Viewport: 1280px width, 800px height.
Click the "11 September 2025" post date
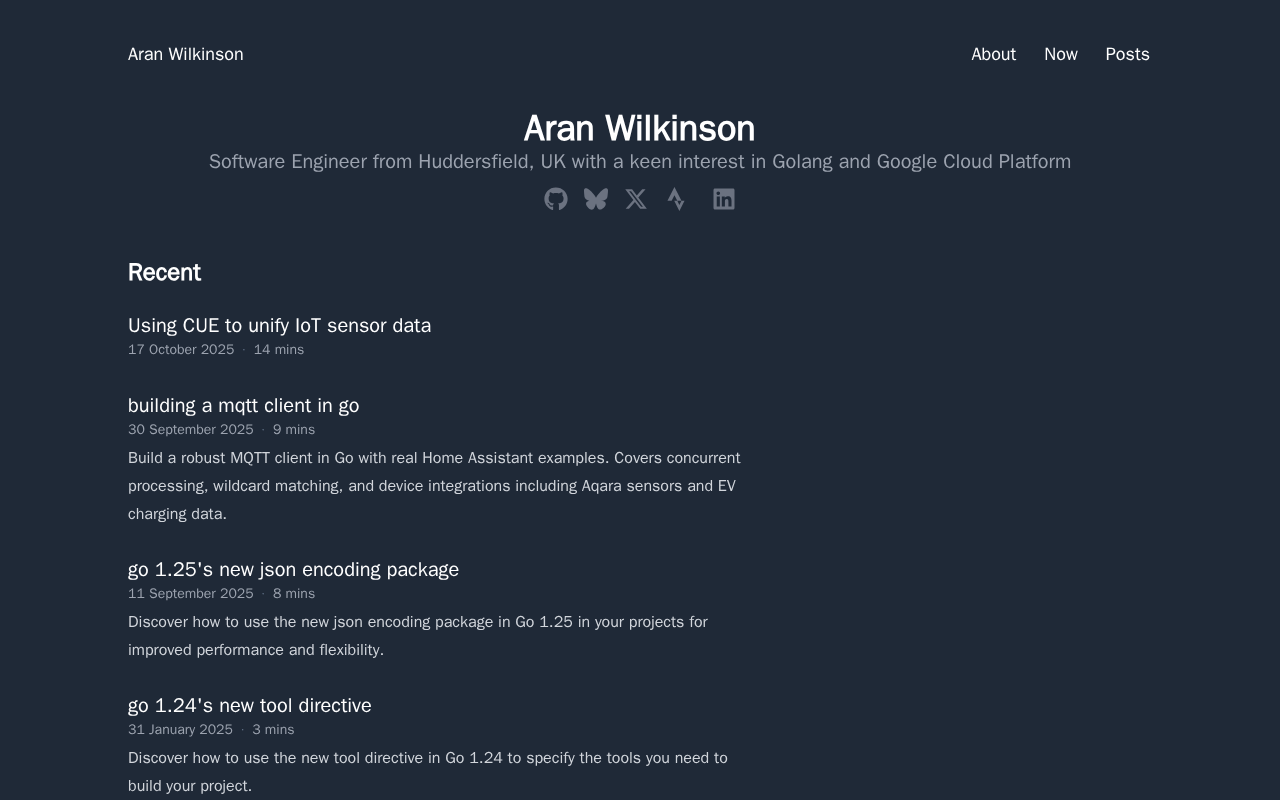[190, 593]
